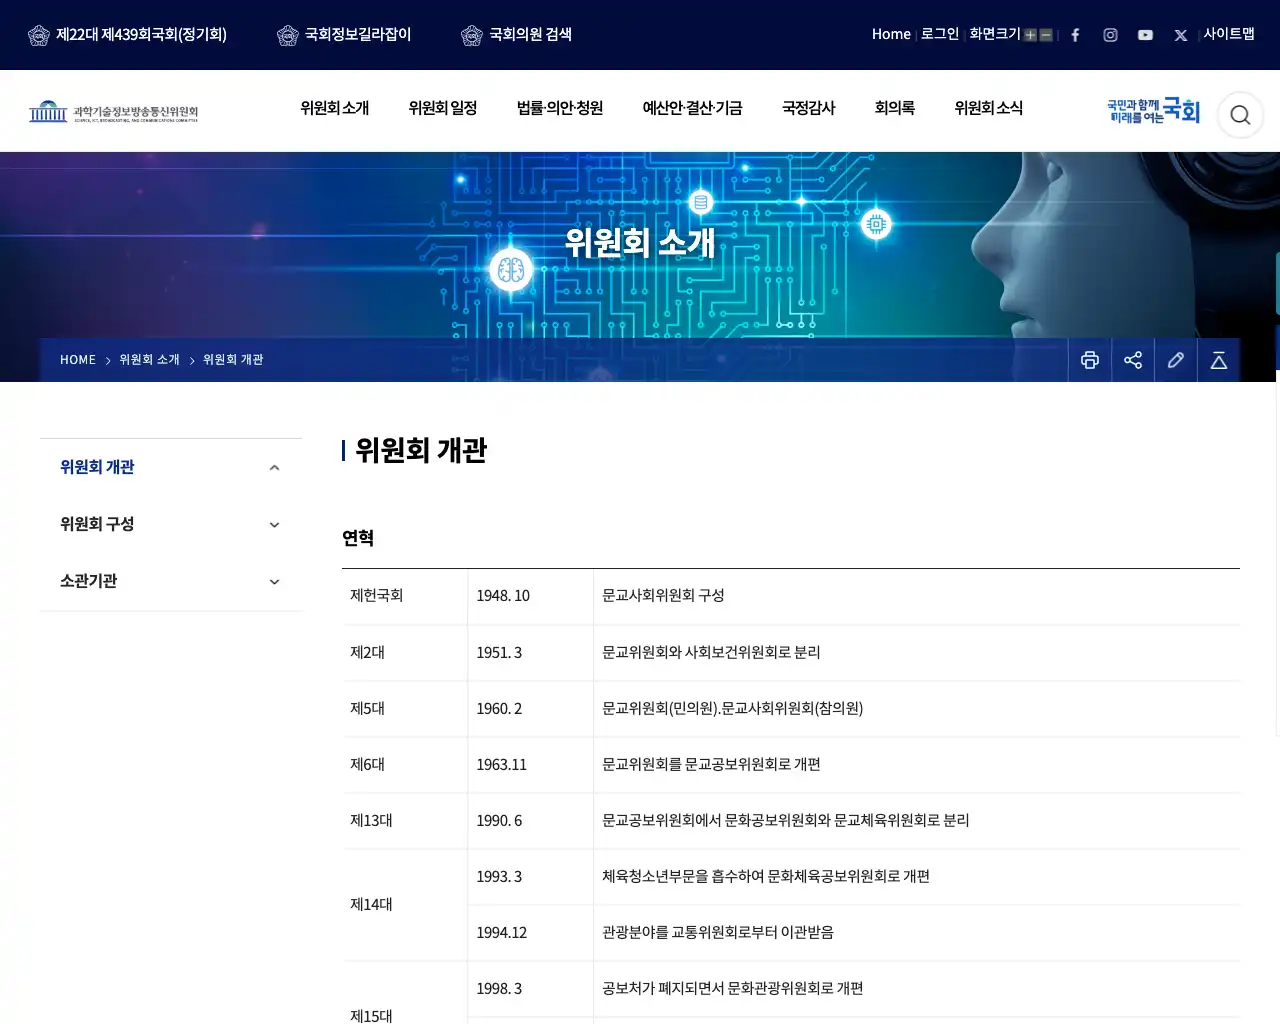
Task: Open the 회의록 menu
Action: pos(895,108)
